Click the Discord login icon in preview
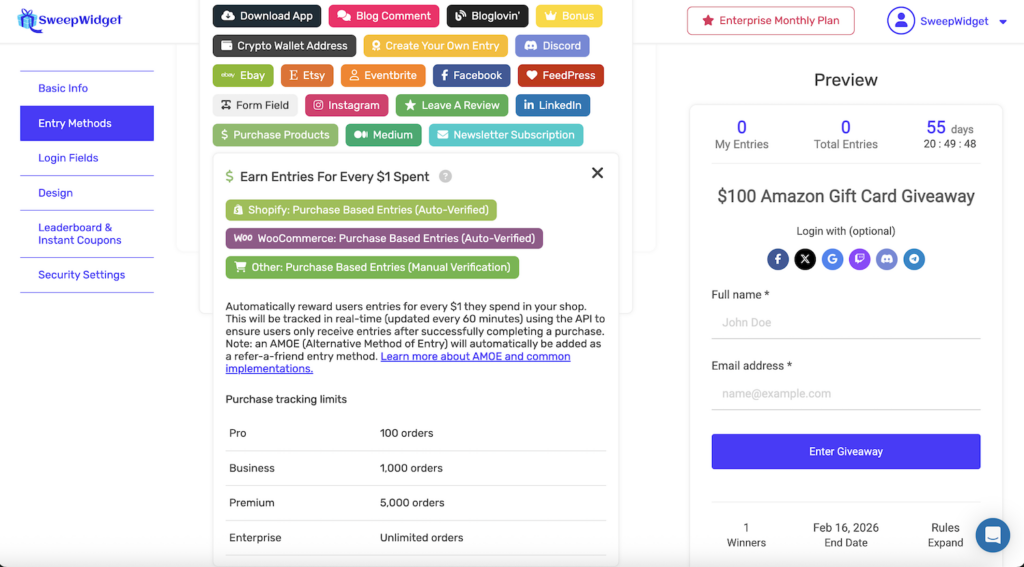The image size is (1024, 567). [886, 260]
